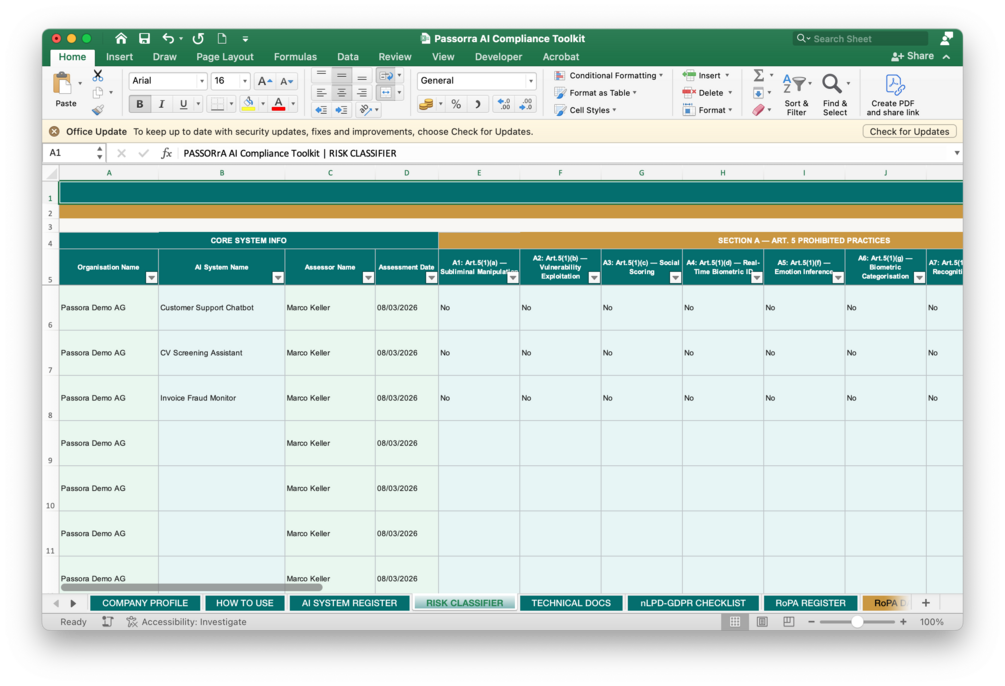Viewport: 1005px width, 686px height.
Task: Create PDF and share link
Action: [893, 95]
